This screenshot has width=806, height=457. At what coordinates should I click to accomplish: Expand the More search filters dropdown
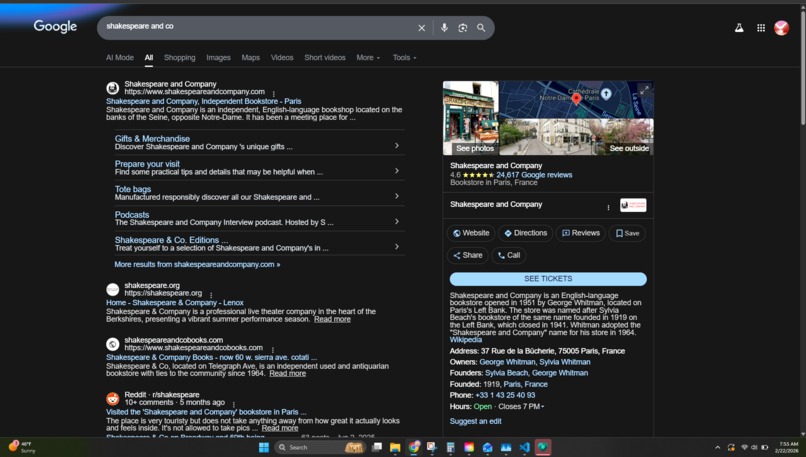pos(368,58)
